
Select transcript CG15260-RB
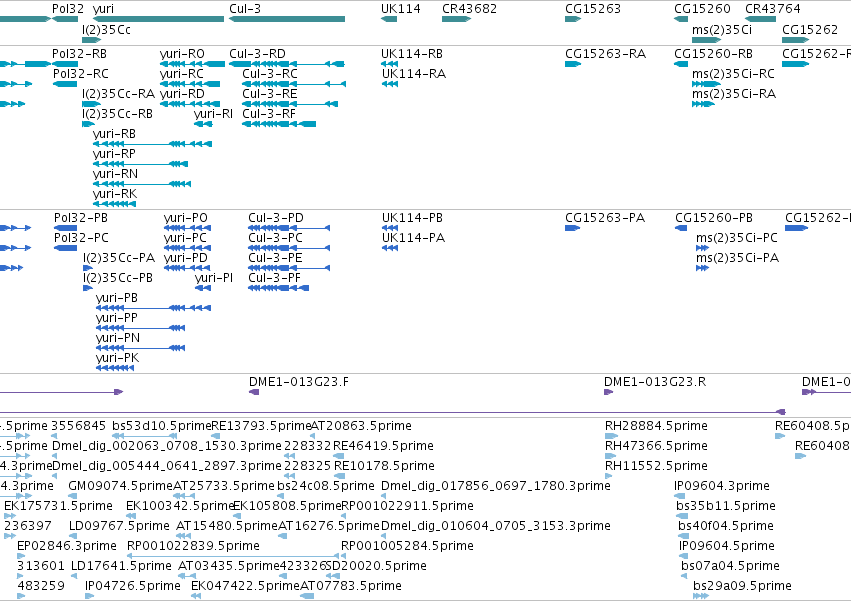pos(713,54)
